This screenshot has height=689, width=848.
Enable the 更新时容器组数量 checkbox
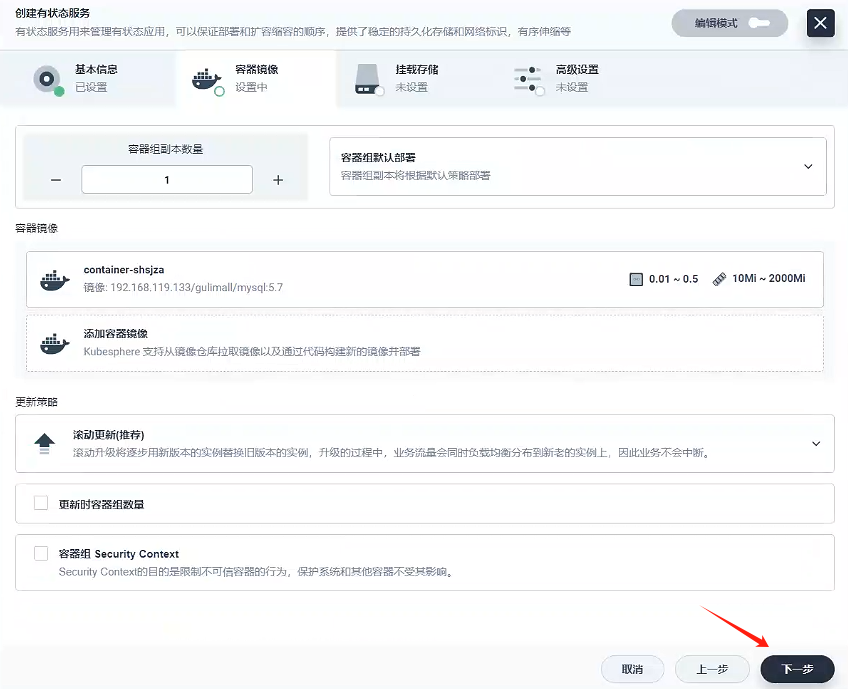tap(41, 503)
